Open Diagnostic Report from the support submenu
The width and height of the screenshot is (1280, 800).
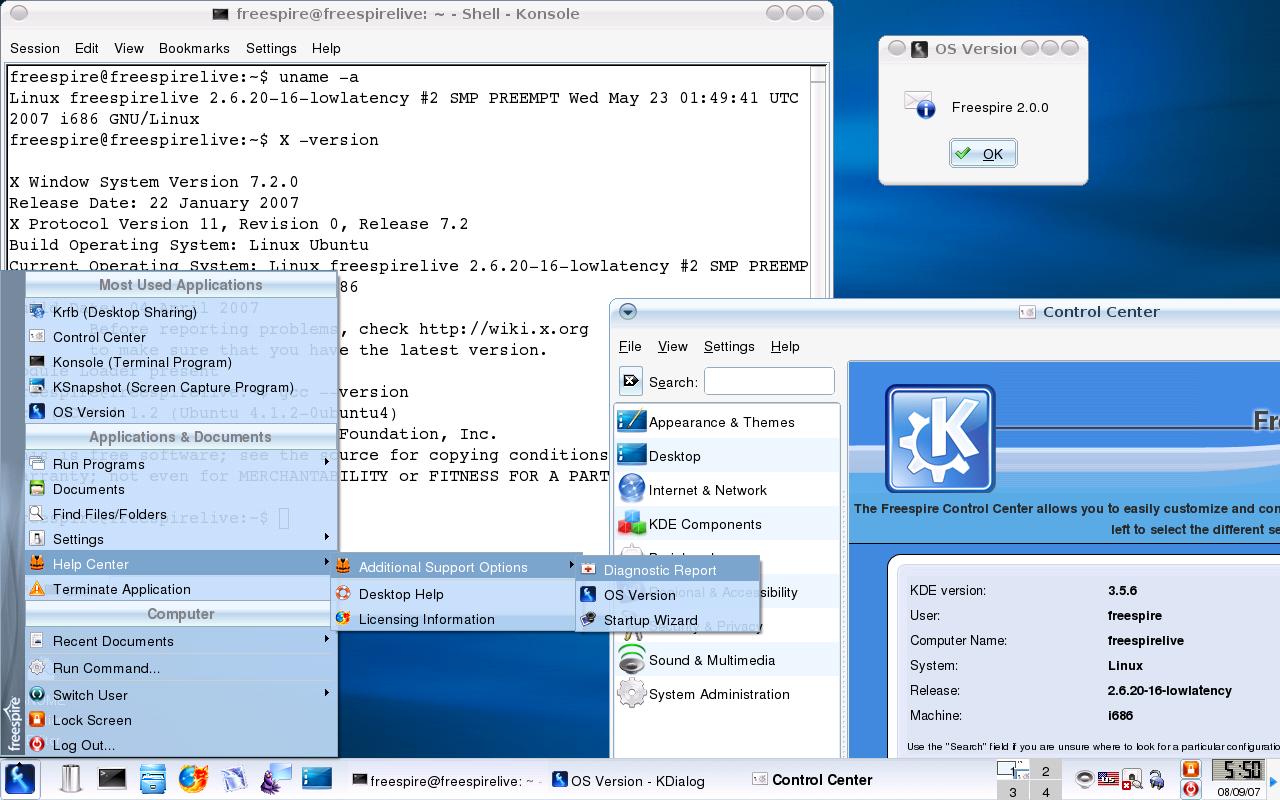click(x=667, y=570)
